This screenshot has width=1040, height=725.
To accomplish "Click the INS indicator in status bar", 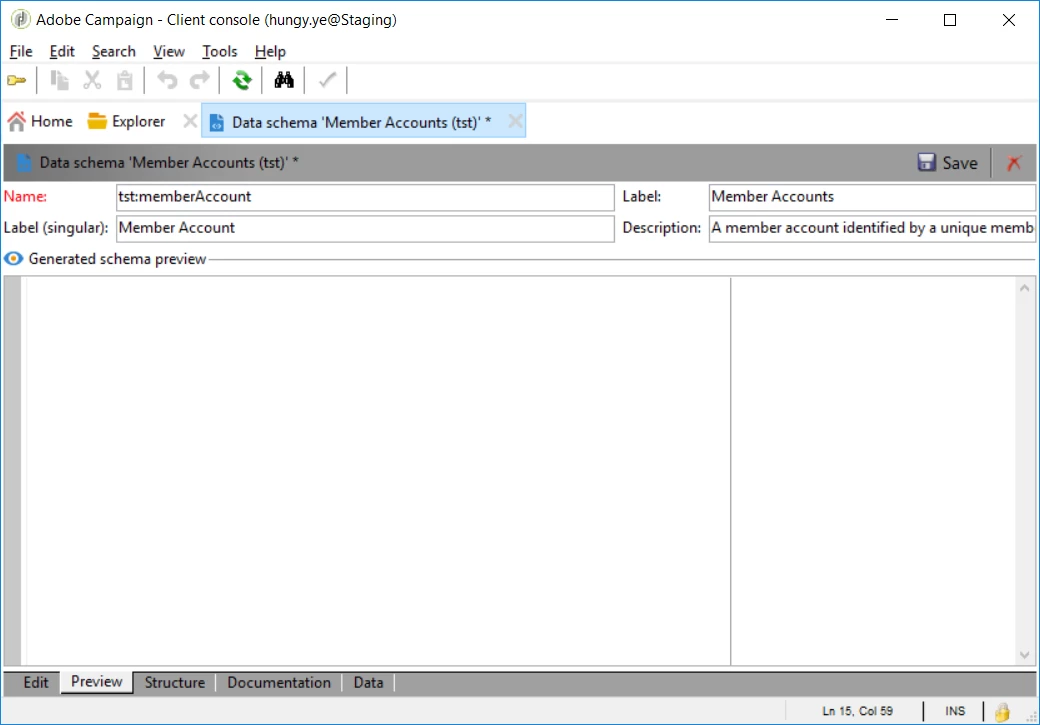I will 954,711.
